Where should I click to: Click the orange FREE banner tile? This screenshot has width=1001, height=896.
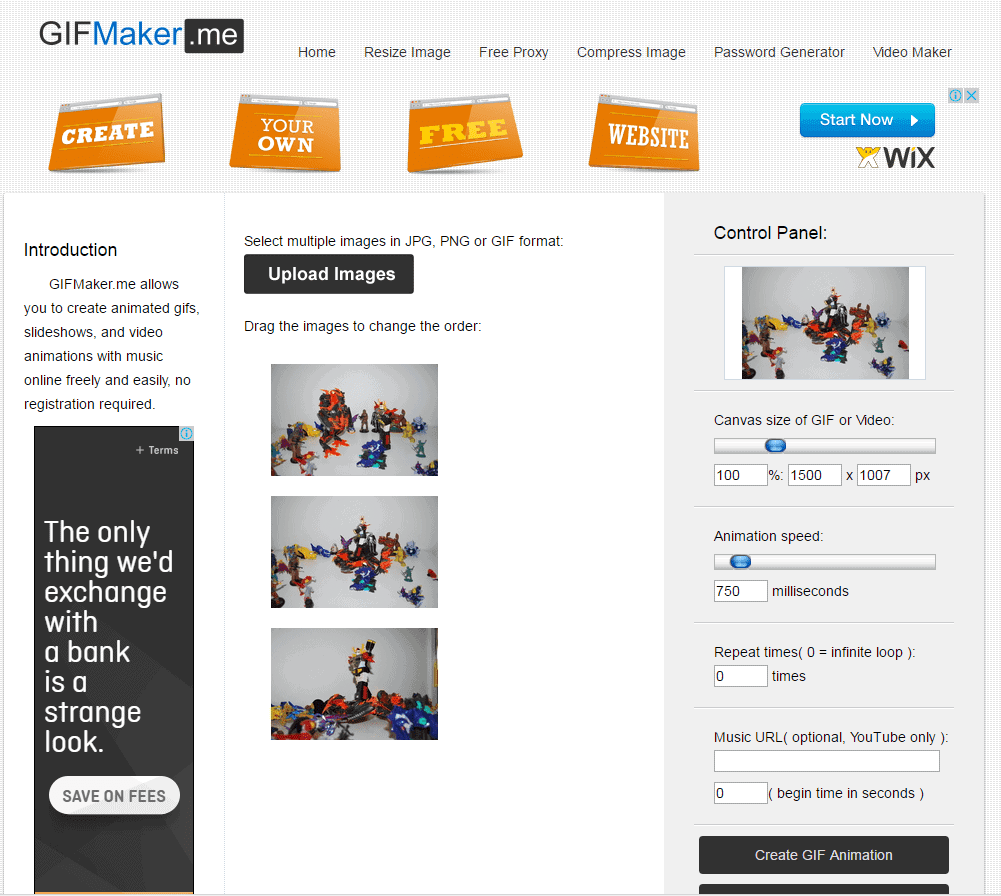[x=464, y=133]
